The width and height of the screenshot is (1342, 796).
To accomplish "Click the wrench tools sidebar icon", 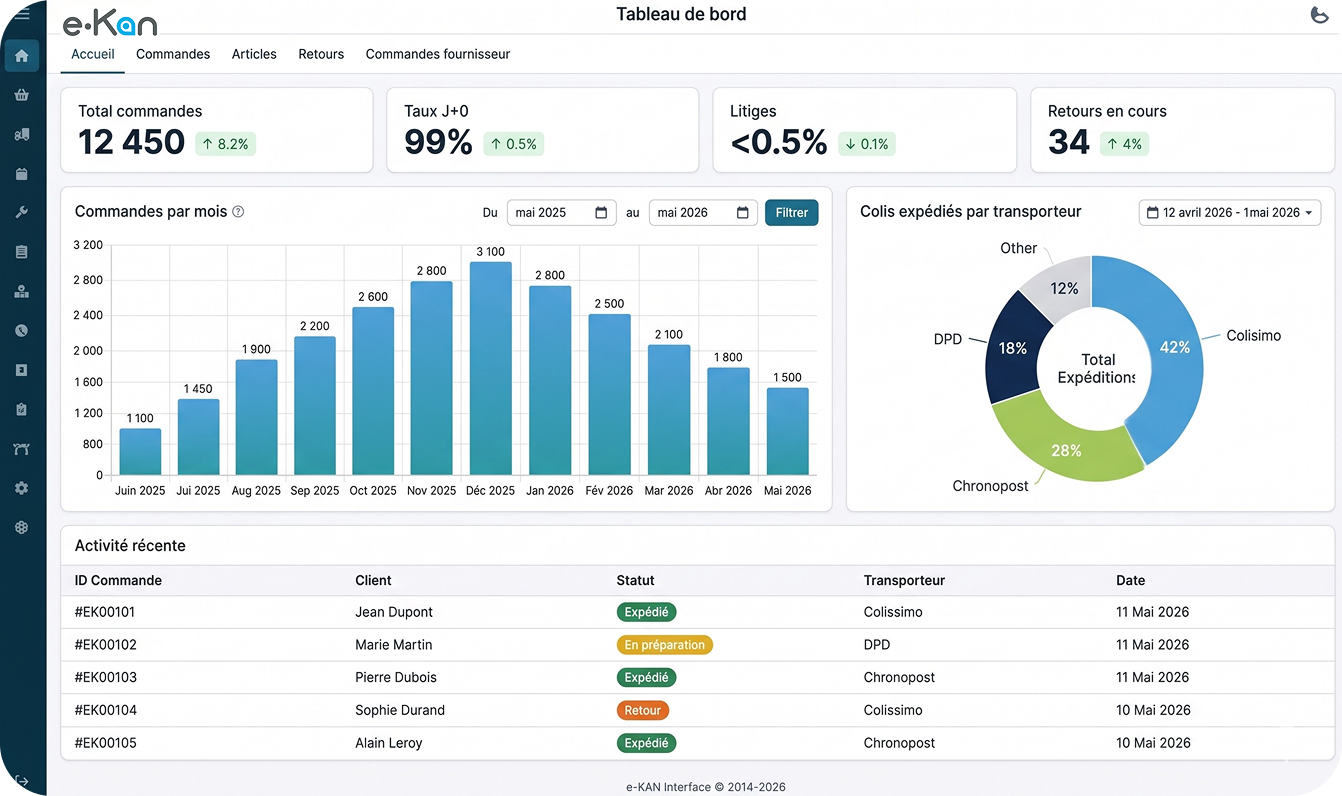I will pos(22,213).
